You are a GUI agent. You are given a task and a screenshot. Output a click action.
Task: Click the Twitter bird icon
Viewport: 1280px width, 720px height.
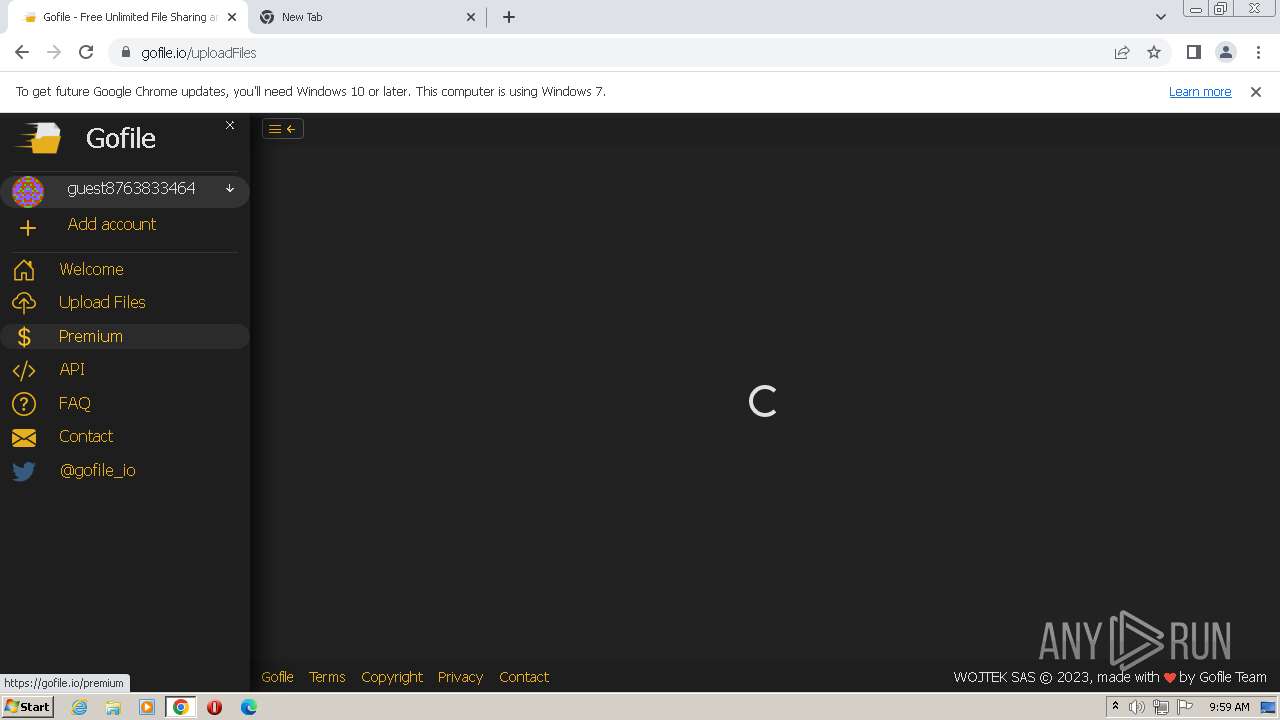[x=24, y=471]
